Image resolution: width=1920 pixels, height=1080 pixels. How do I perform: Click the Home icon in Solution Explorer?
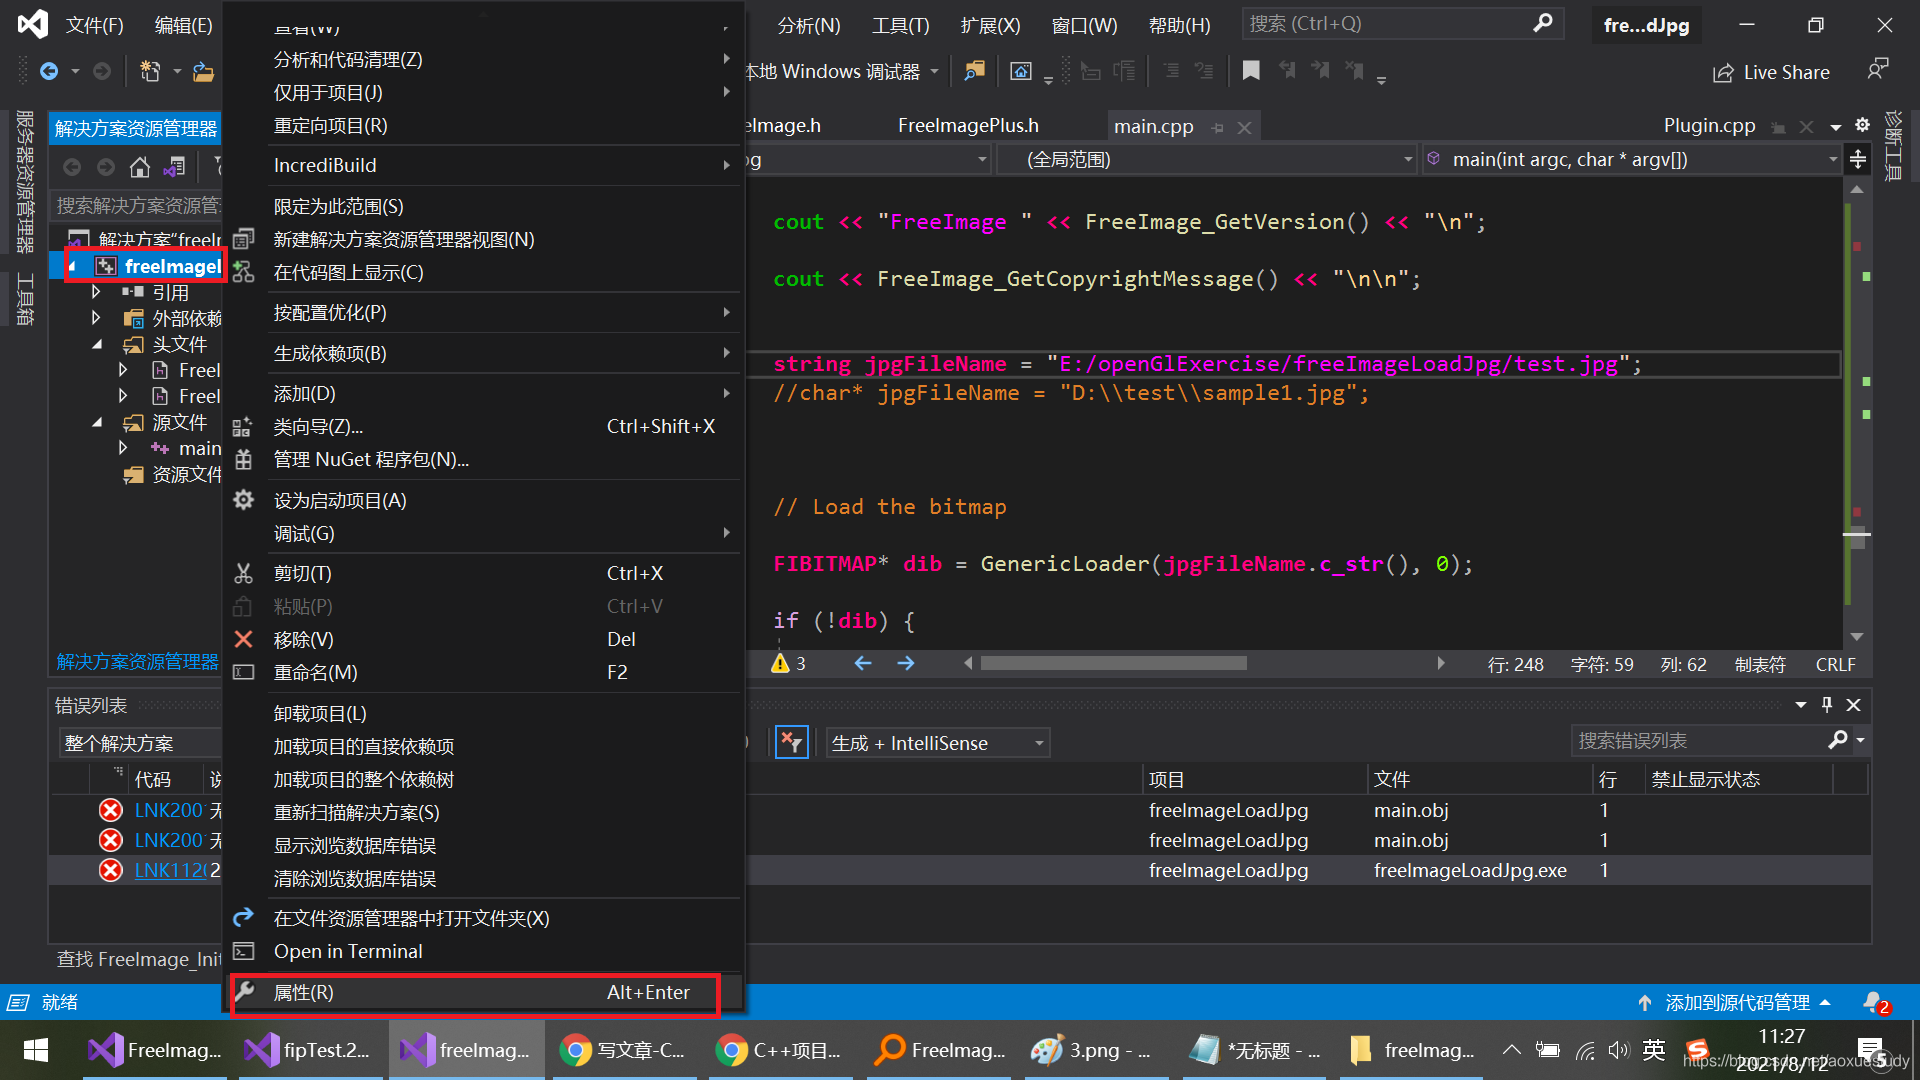[x=140, y=167]
